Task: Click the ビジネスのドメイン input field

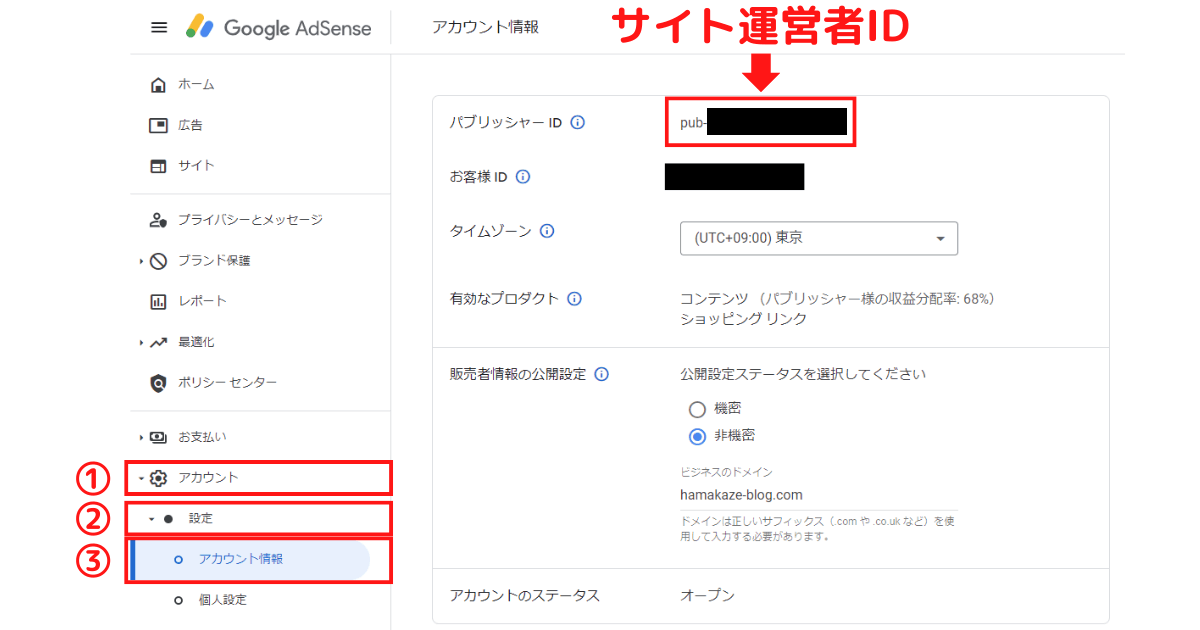Action: (x=742, y=494)
